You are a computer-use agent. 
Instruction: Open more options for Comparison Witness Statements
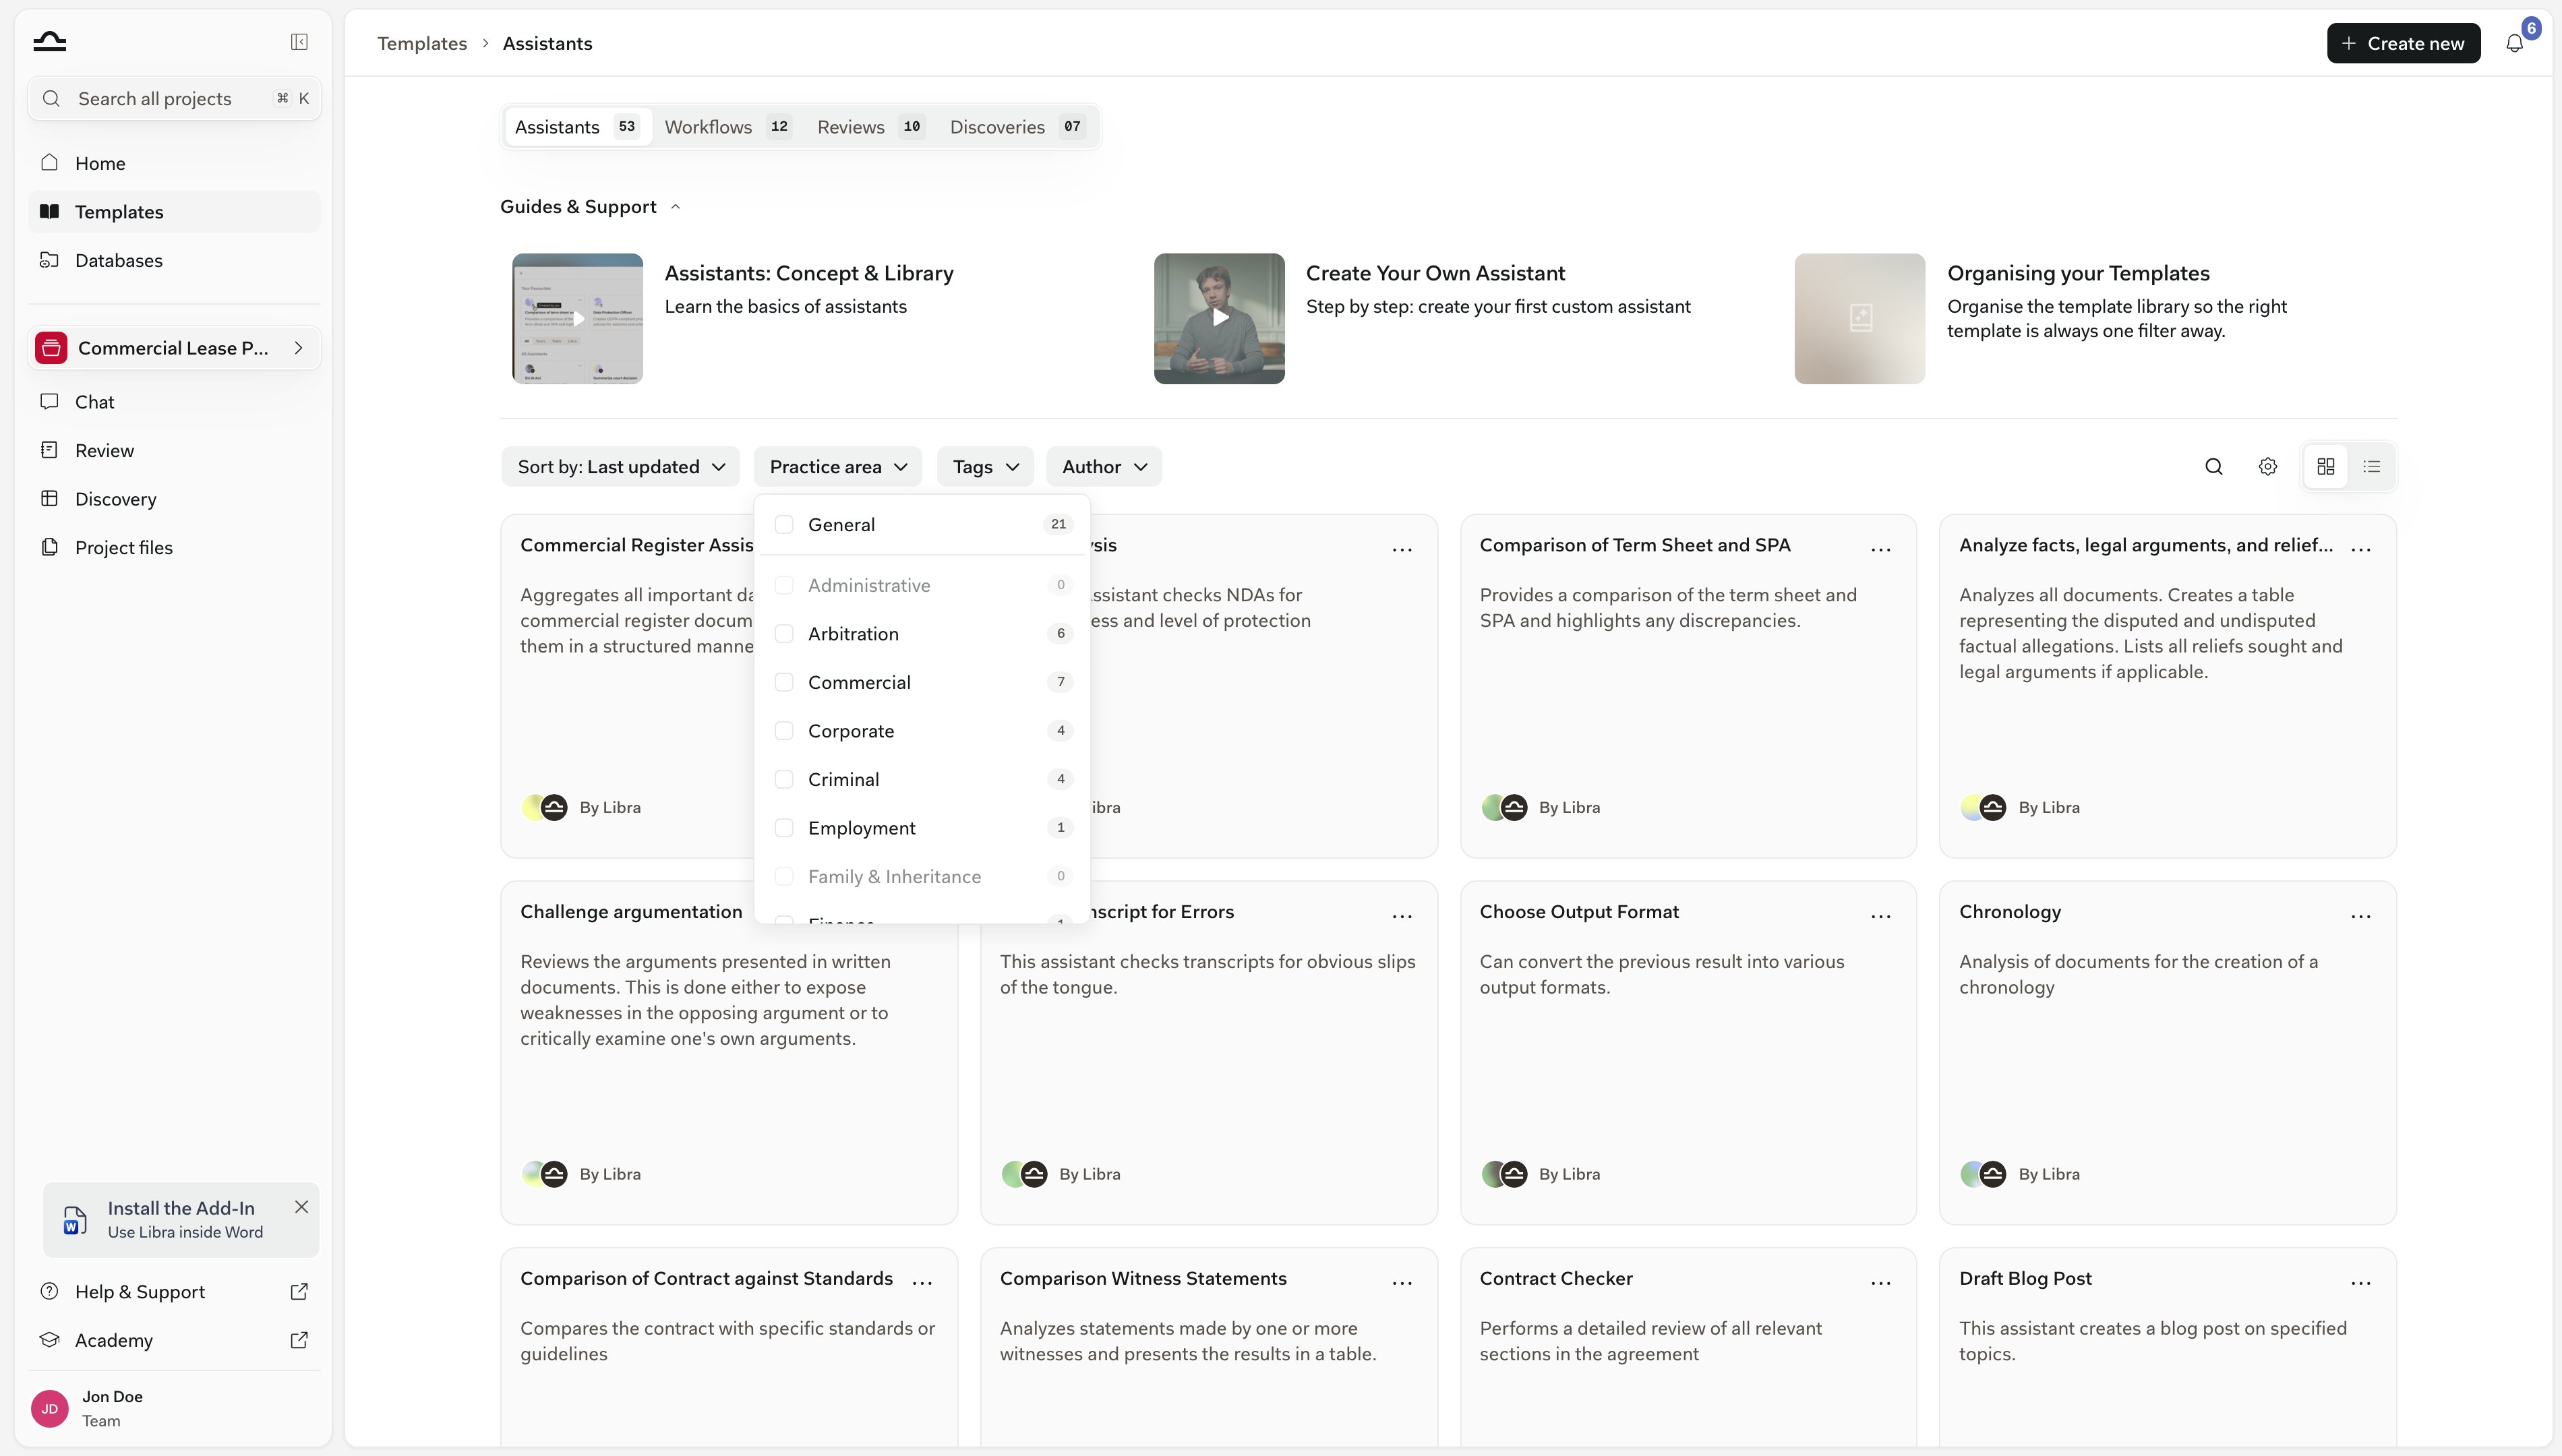coord(1402,1283)
